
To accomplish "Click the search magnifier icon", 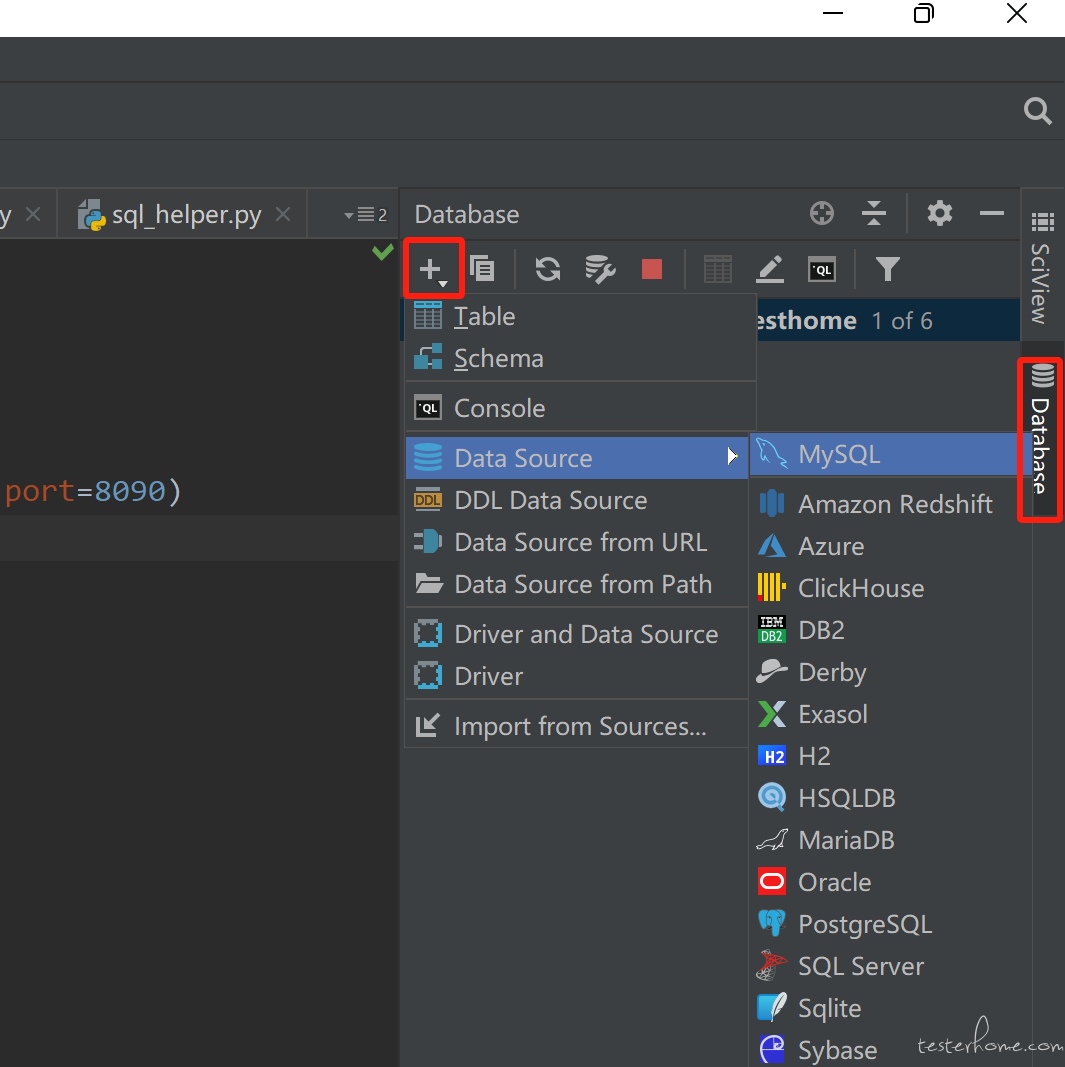I will [1038, 110].
